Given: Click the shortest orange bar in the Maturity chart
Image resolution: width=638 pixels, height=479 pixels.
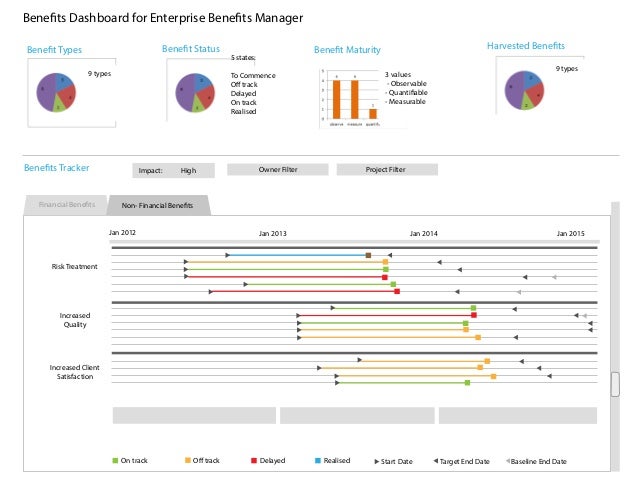Looking at the screenshot, I should (373, 114).
